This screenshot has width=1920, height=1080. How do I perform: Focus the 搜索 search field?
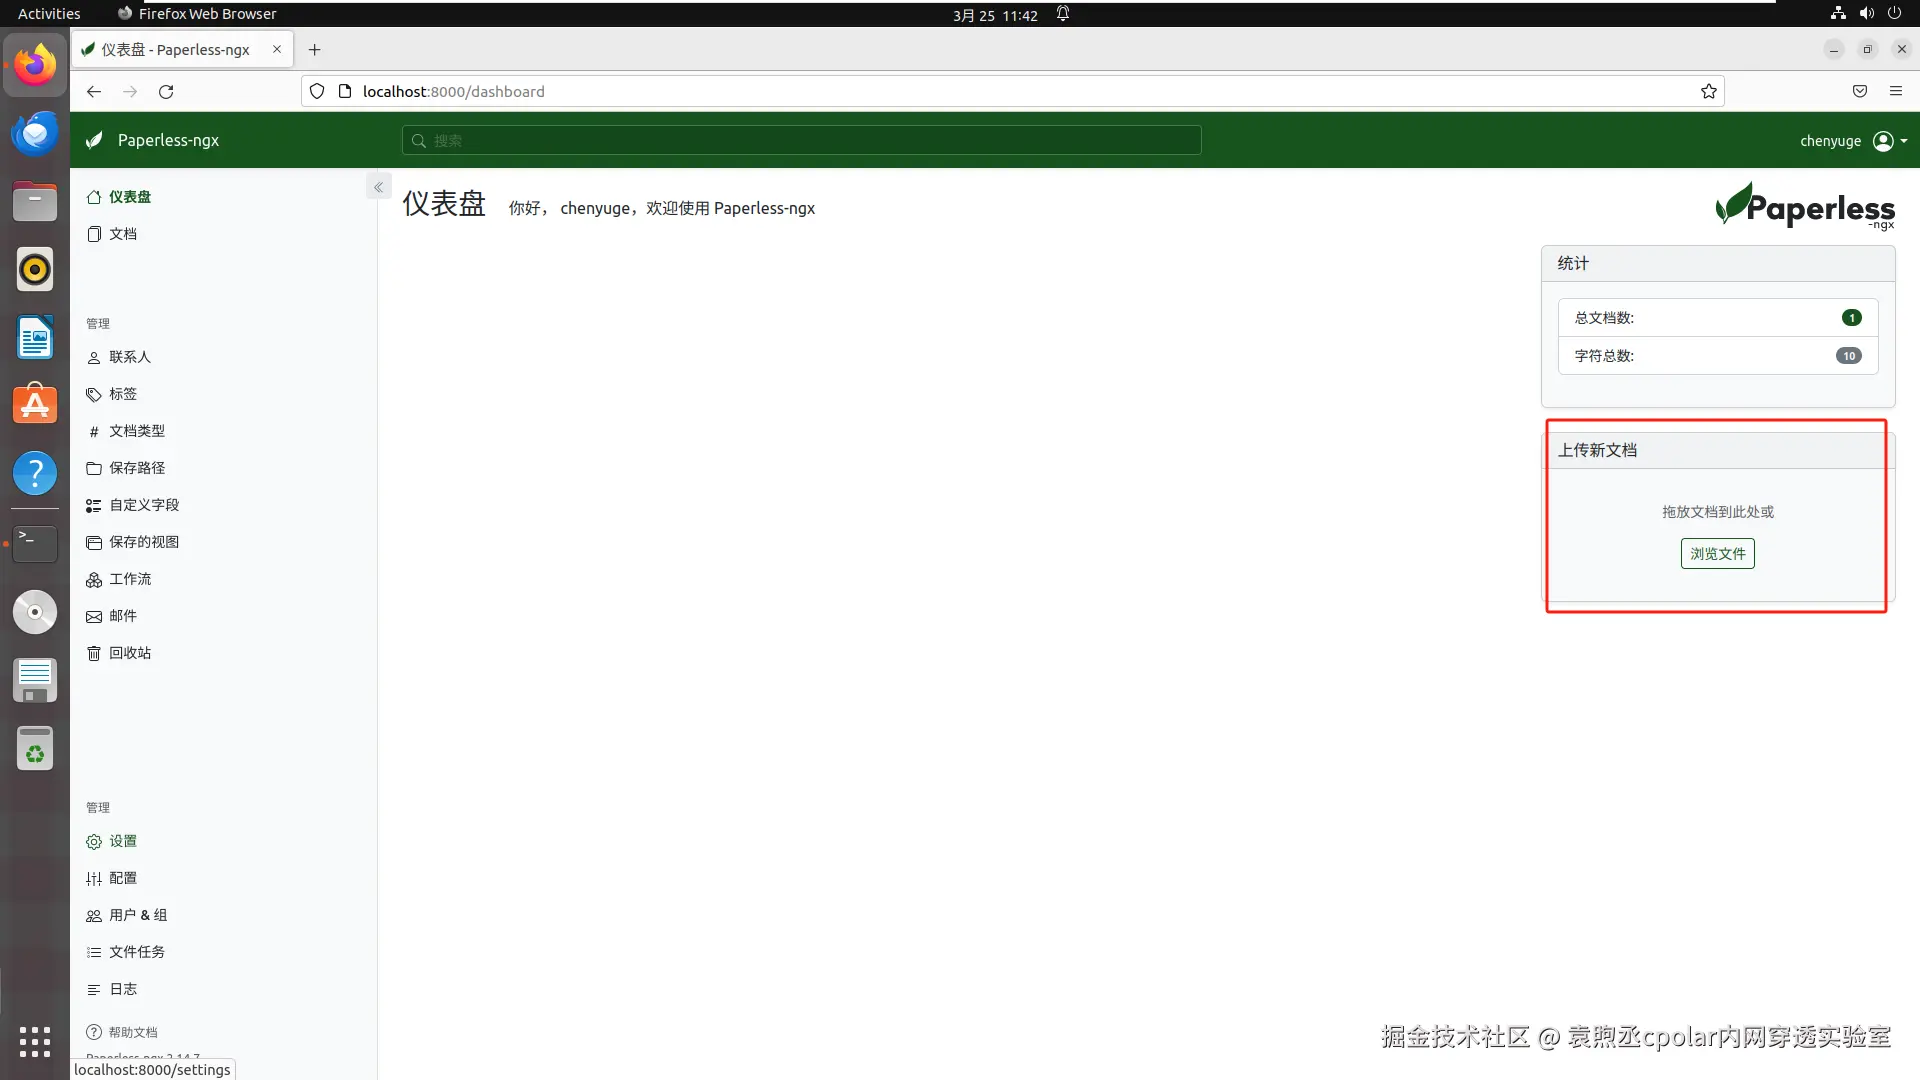(x=801, y=140)
